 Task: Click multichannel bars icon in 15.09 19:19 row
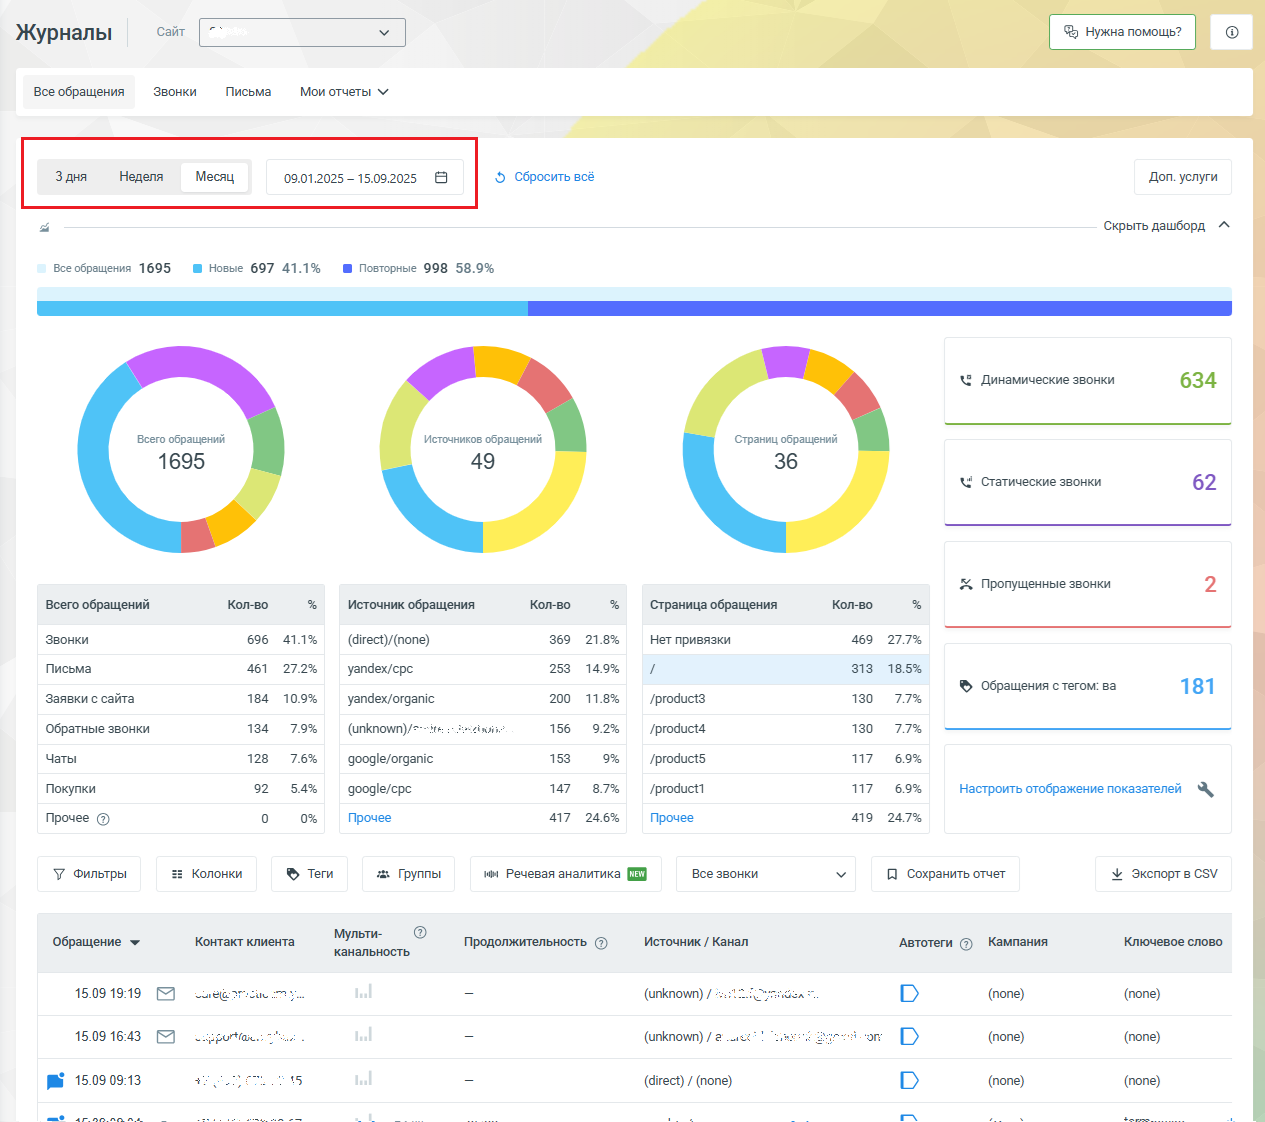[x=363, y=991]
